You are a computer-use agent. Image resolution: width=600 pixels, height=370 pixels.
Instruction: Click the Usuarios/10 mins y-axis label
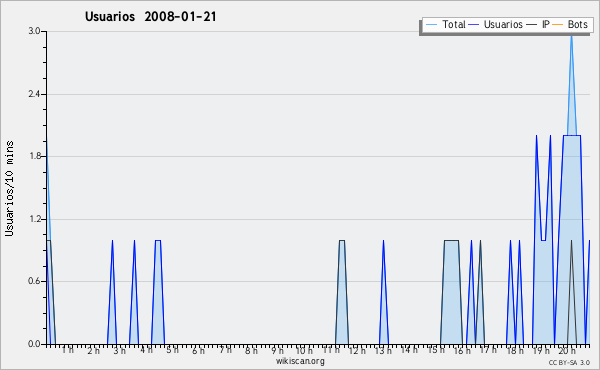click(x=9, y=188)
